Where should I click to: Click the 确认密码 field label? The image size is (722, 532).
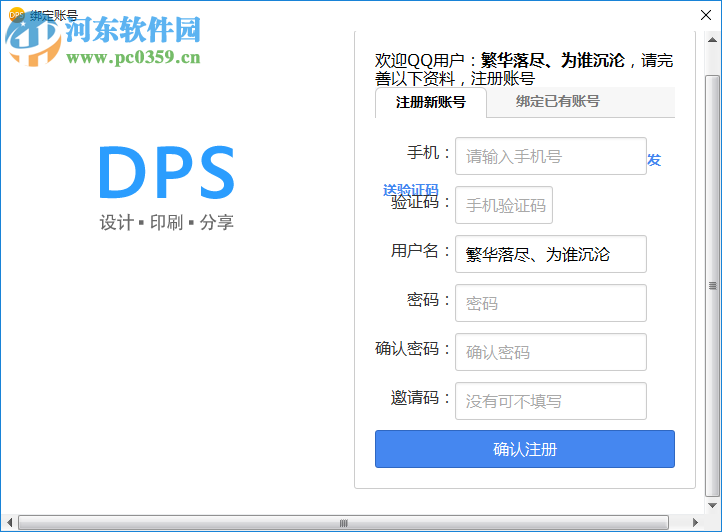tap(413, 349)
